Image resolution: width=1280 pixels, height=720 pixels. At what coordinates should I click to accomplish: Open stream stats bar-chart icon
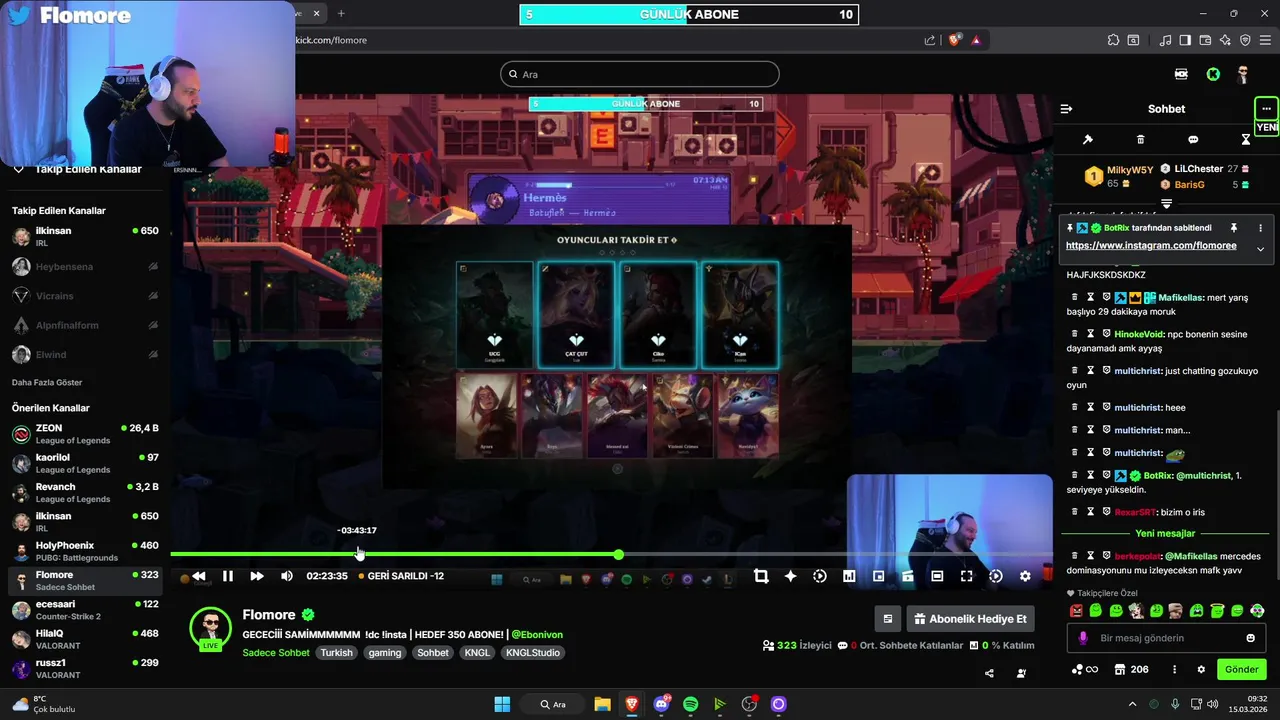pyautogui.click(x=849, y=576)
